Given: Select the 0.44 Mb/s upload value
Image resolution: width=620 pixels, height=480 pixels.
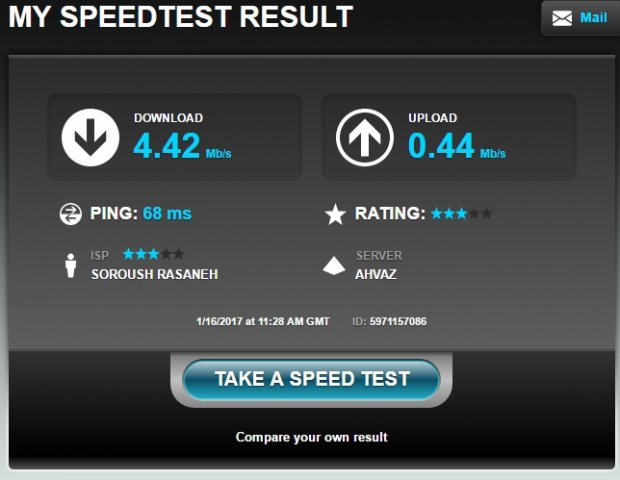Looking at the screenshot, I should click(x=457, y=146).
